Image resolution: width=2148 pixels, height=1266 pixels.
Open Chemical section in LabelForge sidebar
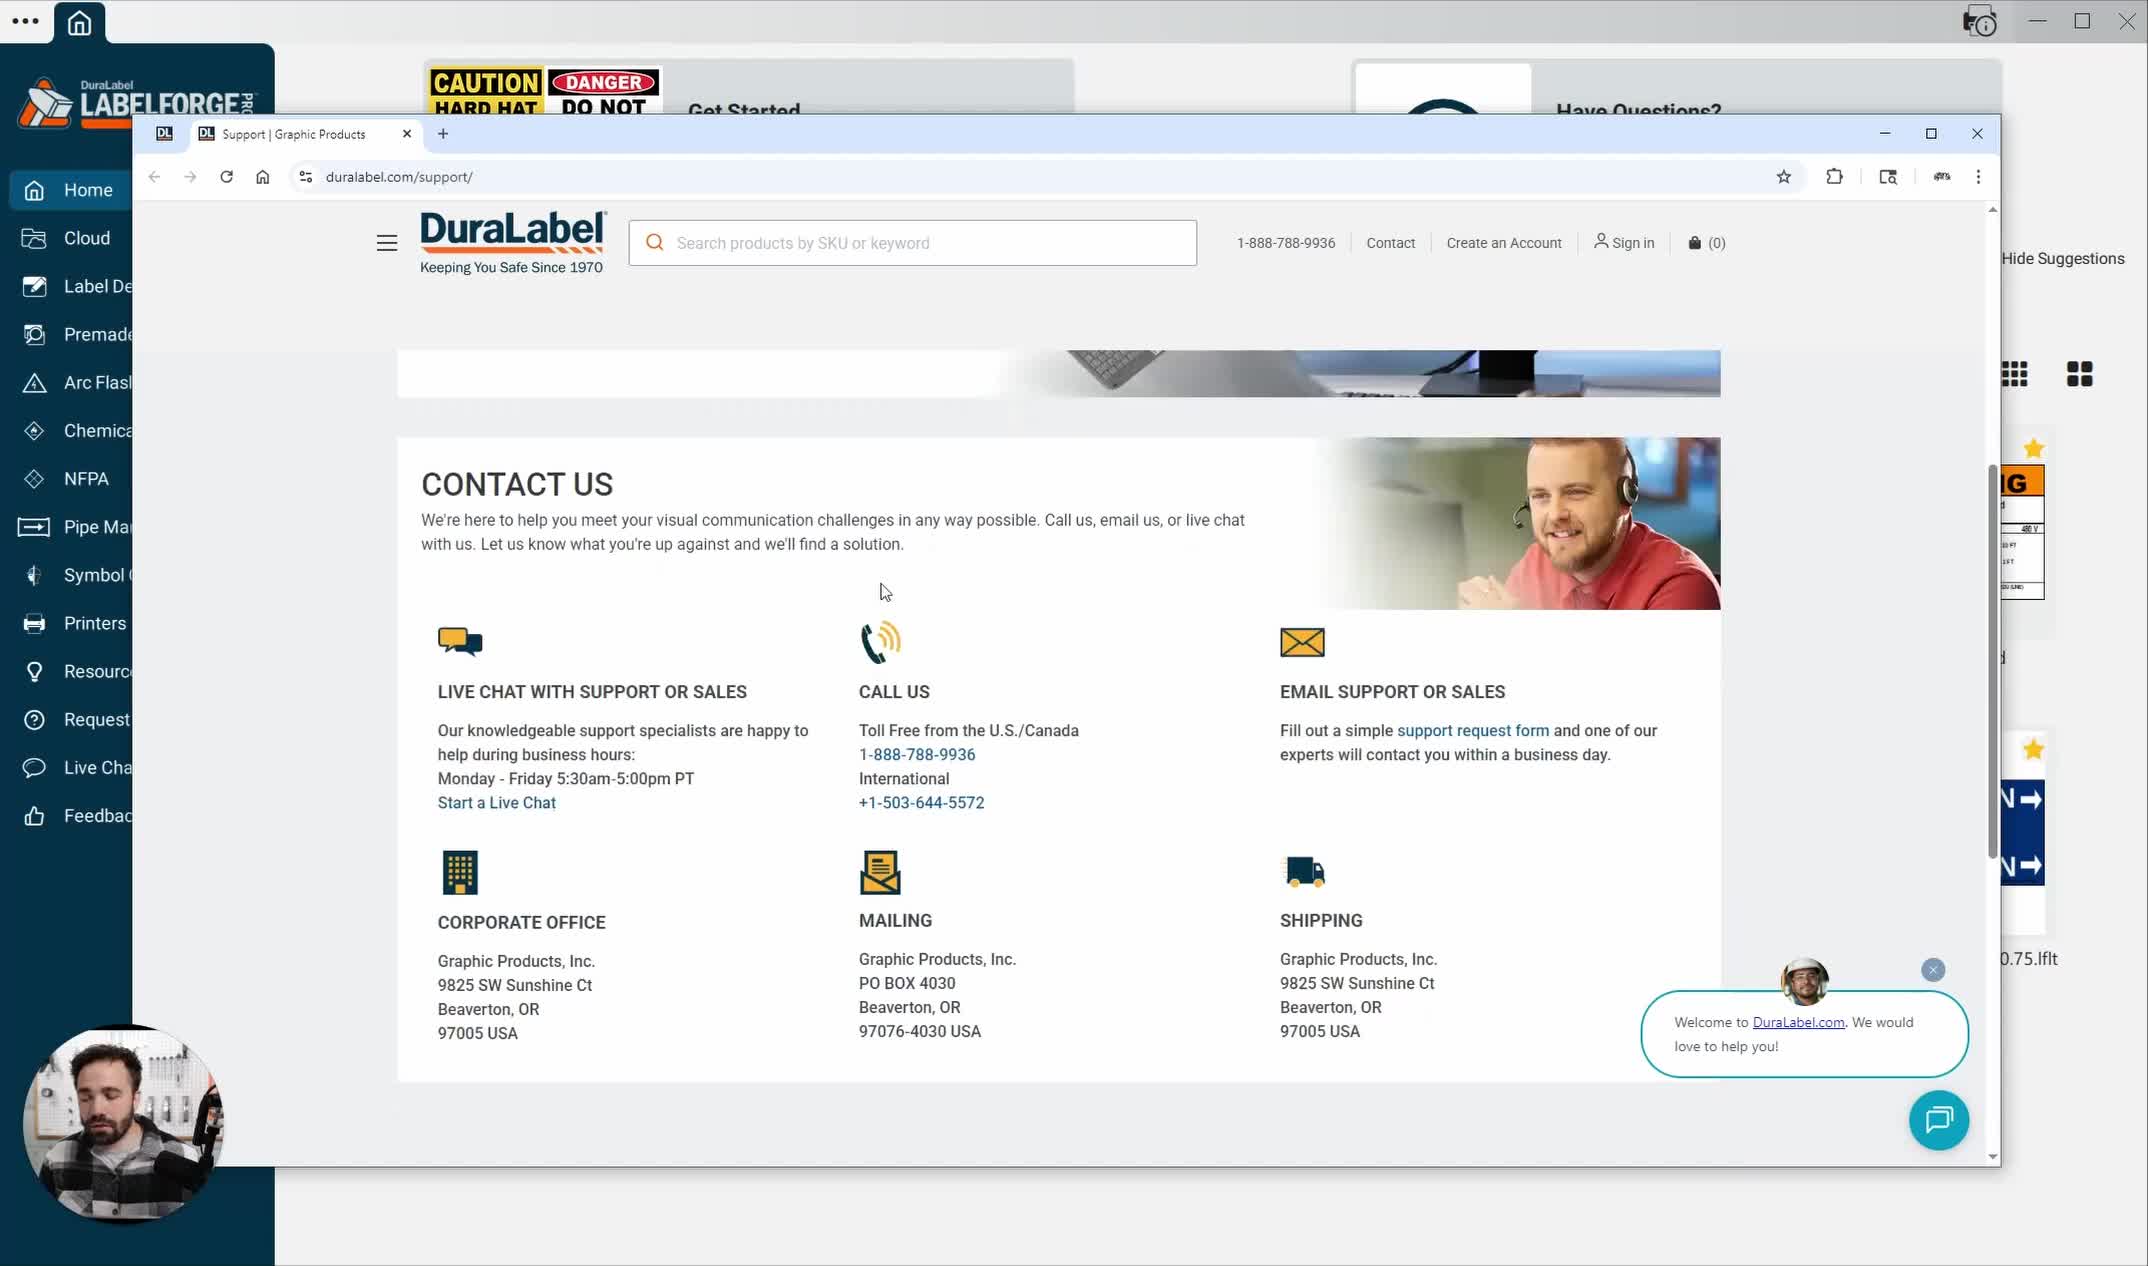[x=71, y=430]
